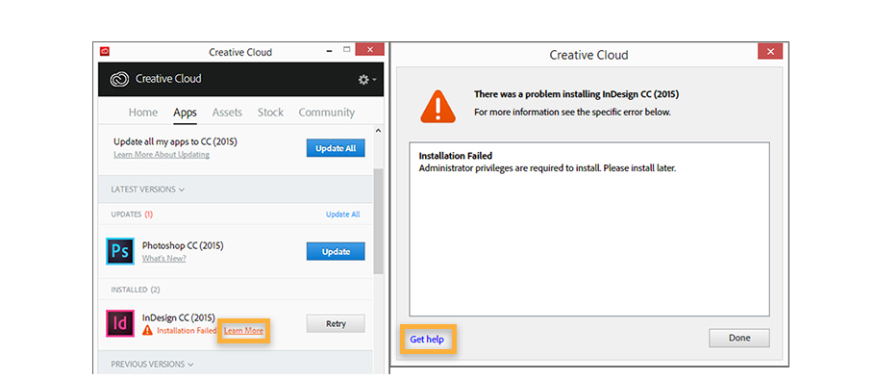Click 'Update all my apps to CC (2015)' text
The height and width of the screenshot is (379, 875).
tap(175, 142)
